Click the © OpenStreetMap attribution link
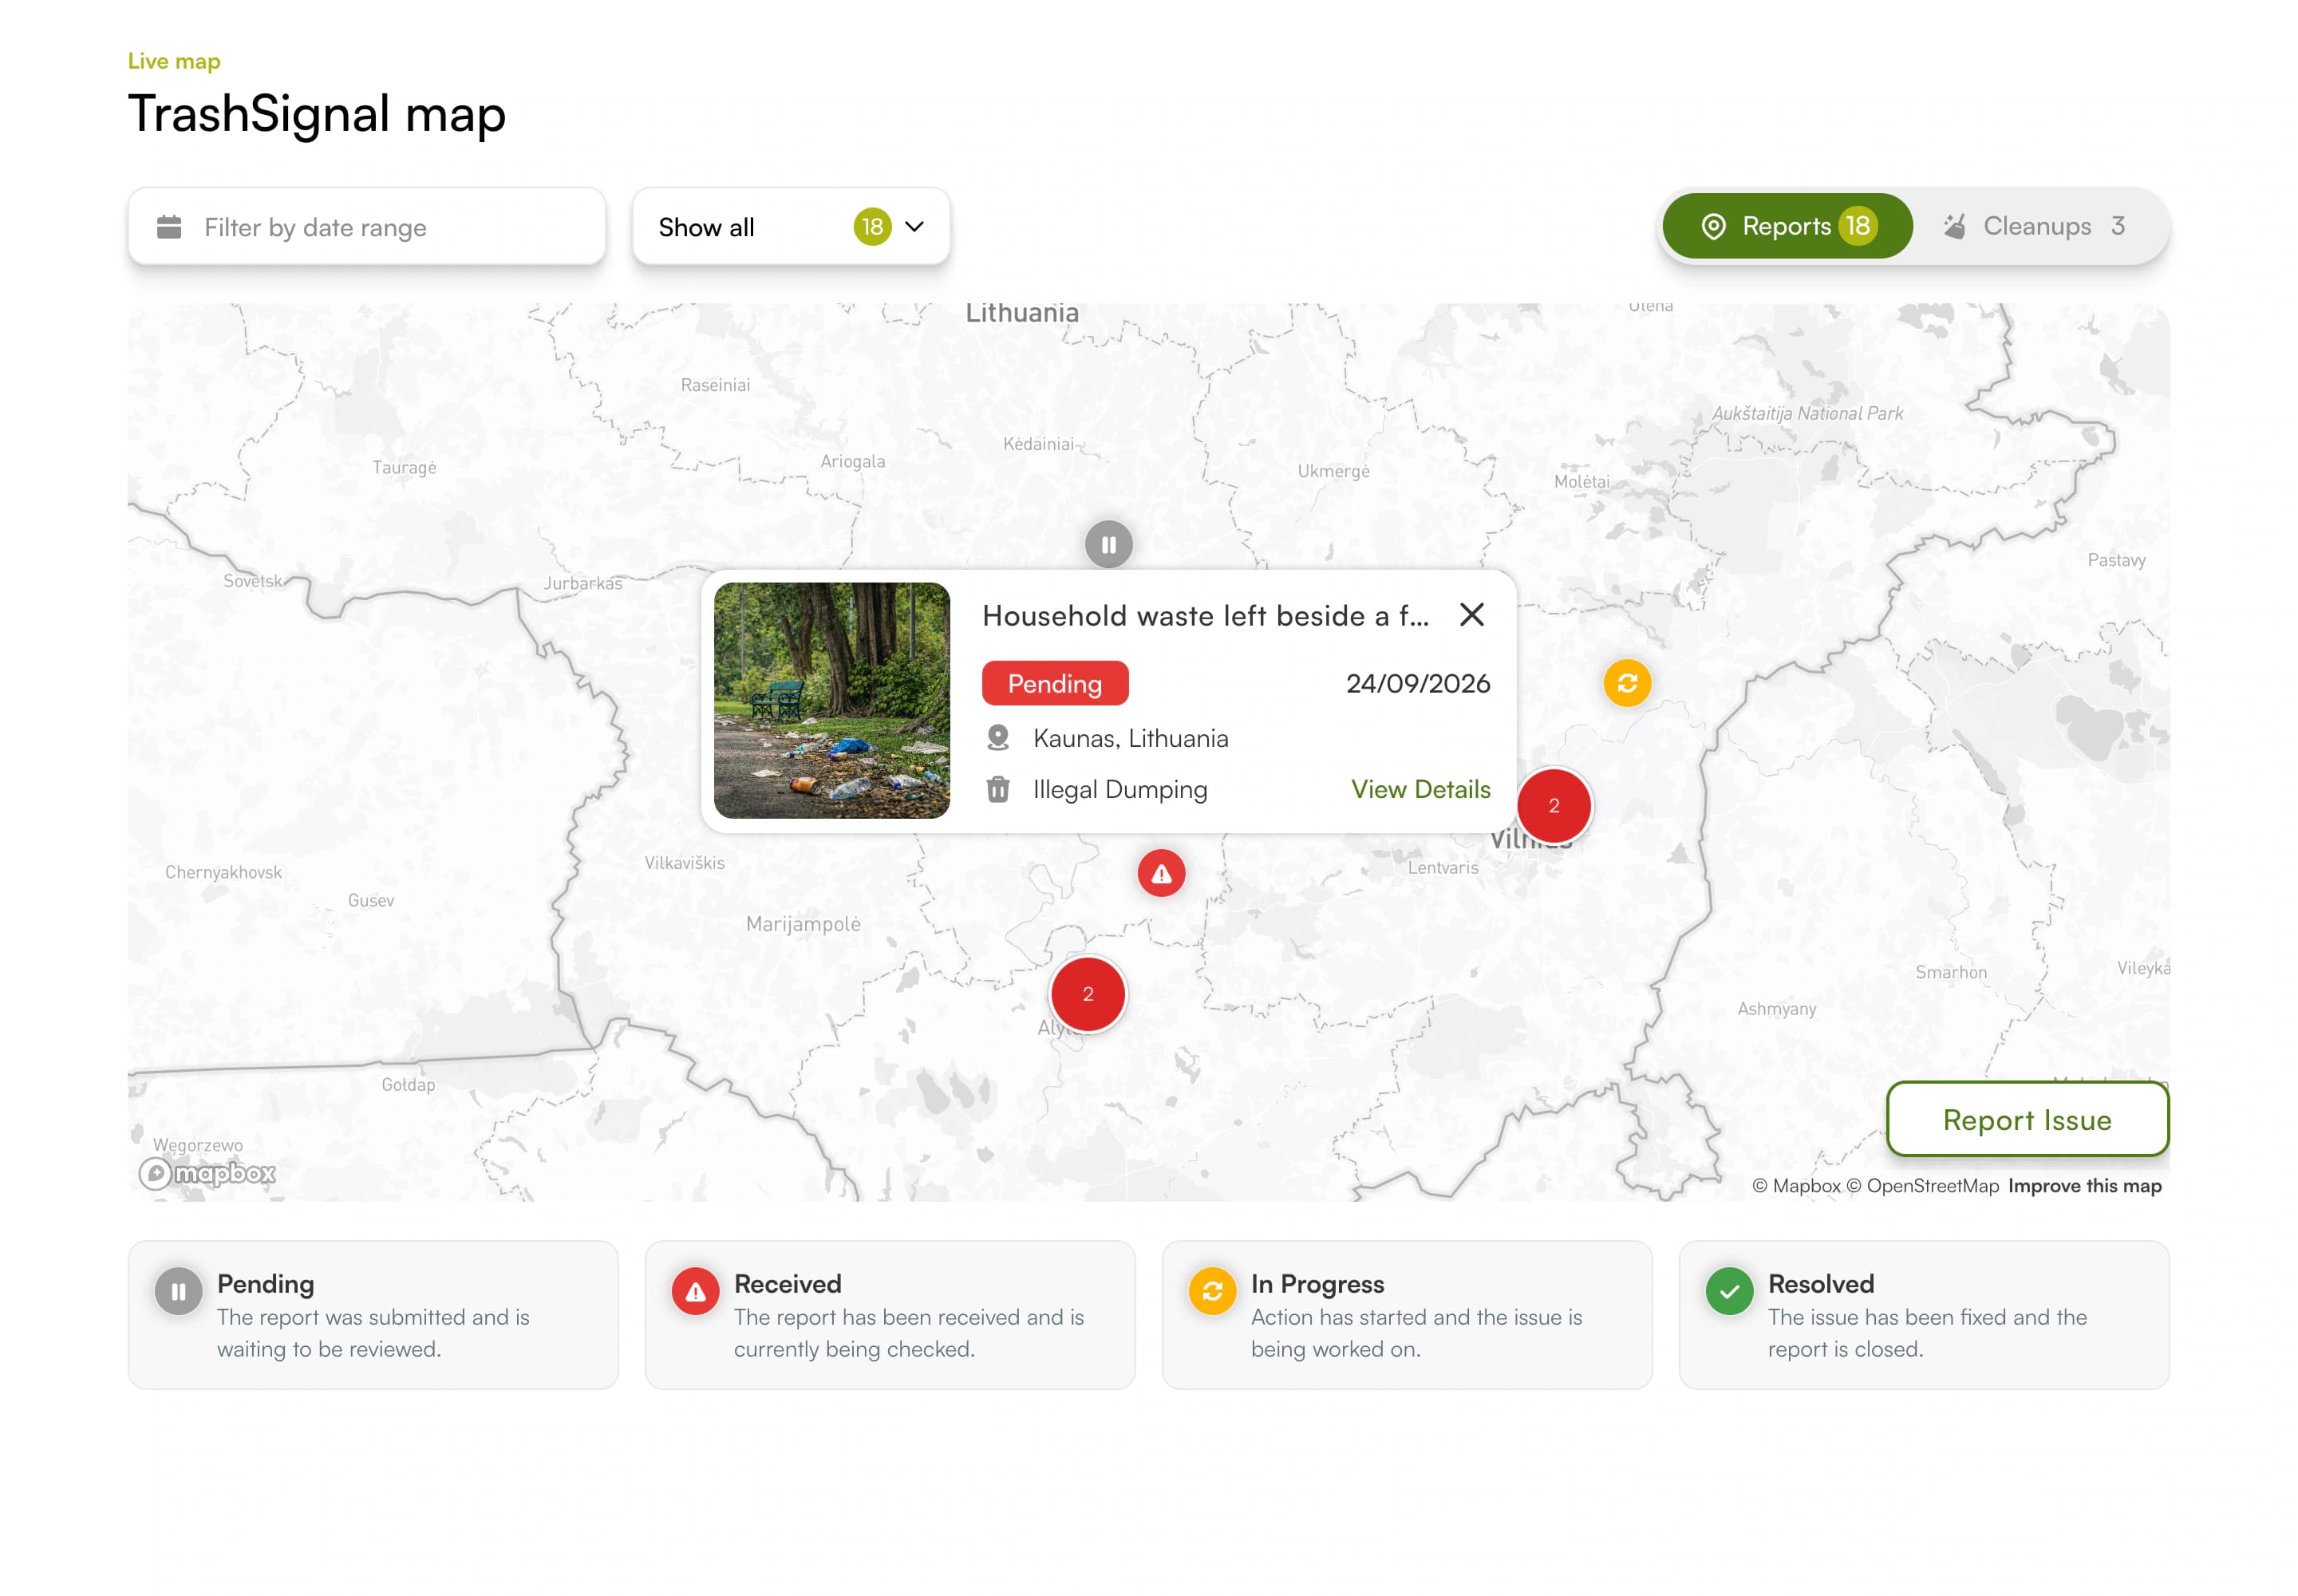Screen dimensions: 2298x1596 click(x=1921, y=1185)
